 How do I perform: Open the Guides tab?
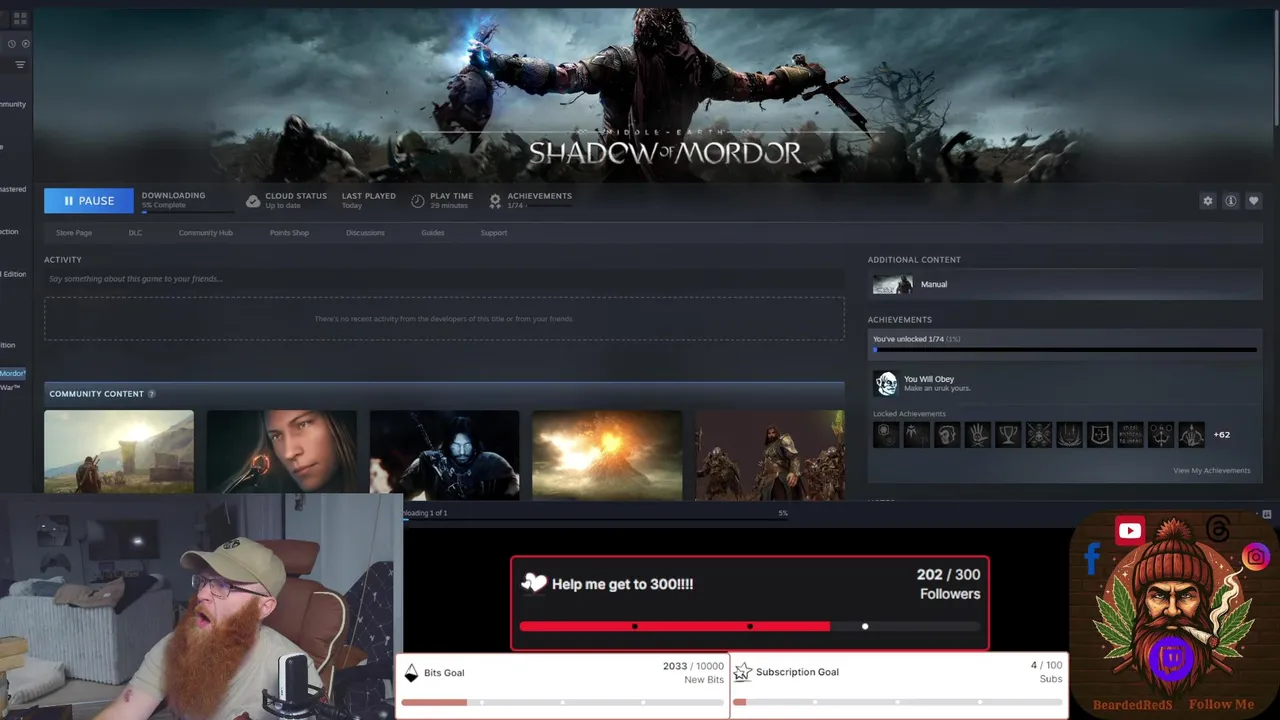[432, 233]
